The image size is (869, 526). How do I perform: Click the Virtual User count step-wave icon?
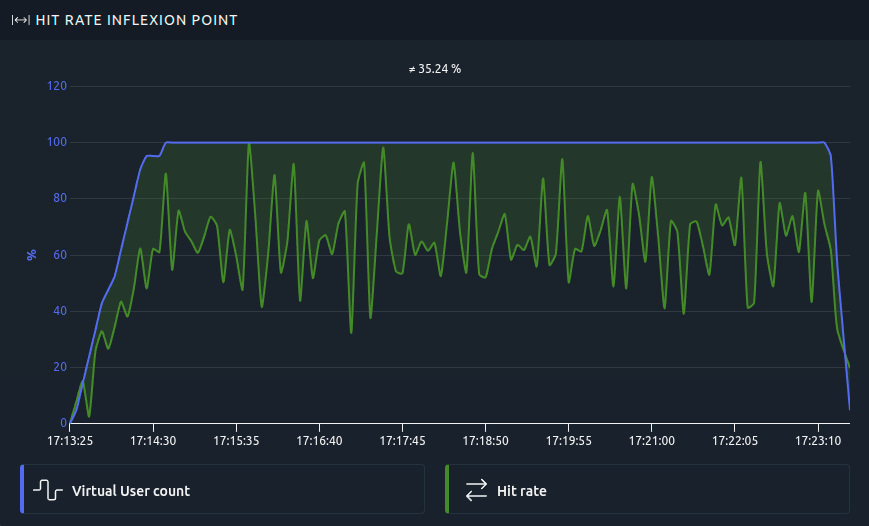pyautogui.click(x=48, y=490)
